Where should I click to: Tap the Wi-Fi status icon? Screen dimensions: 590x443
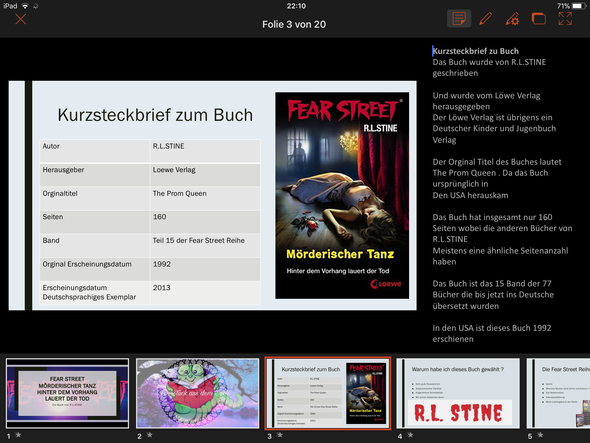(25, 6)
